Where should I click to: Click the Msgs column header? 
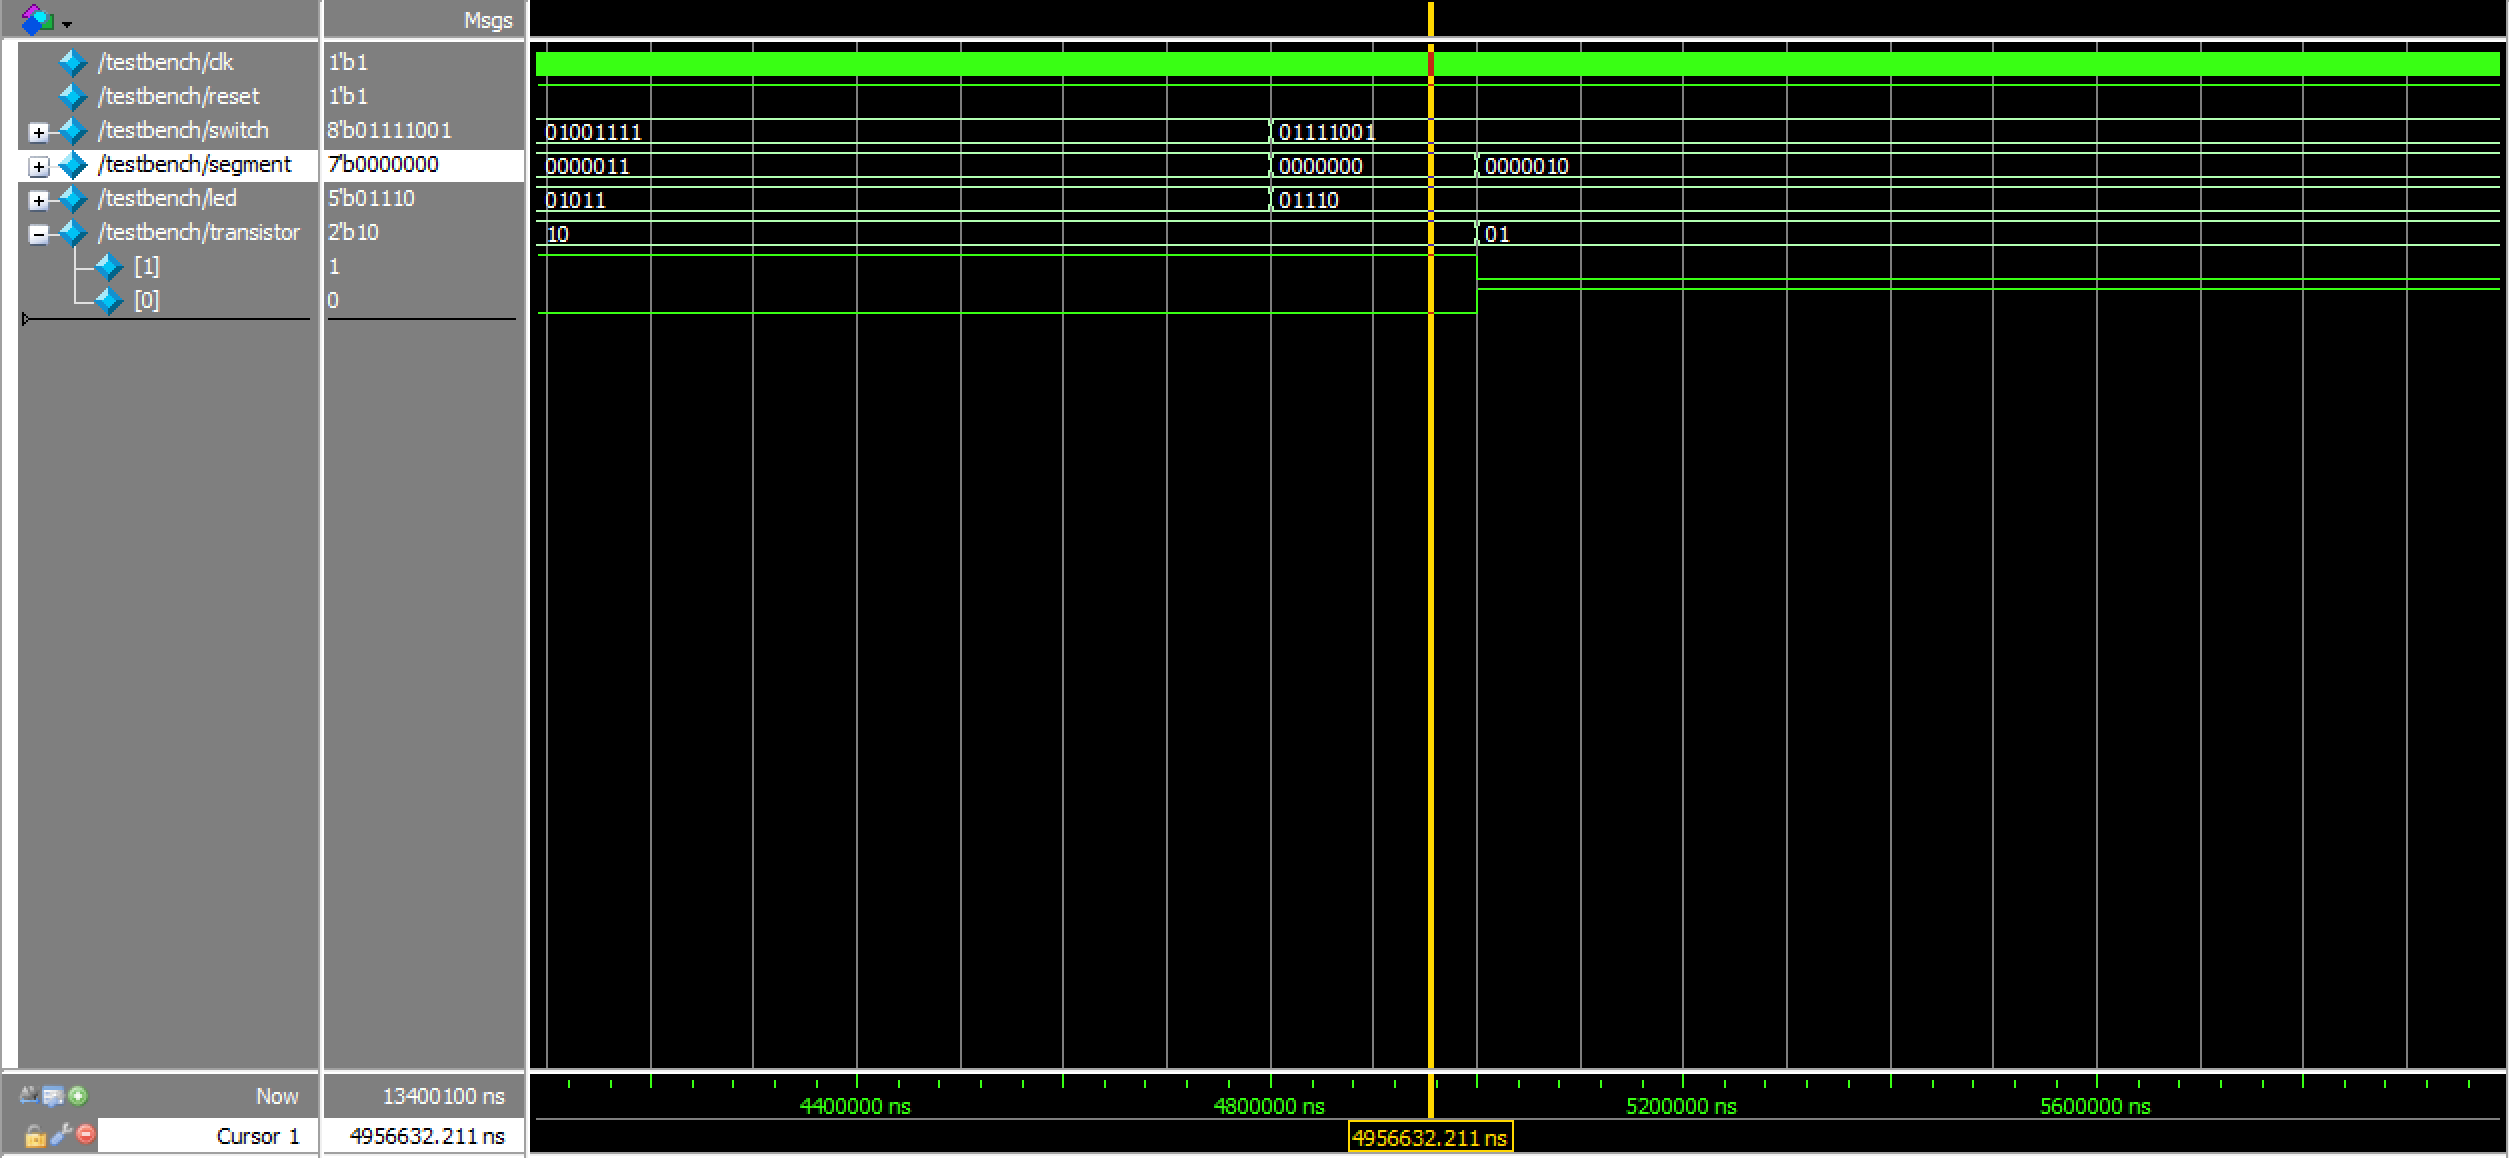[x=487, y=20]
